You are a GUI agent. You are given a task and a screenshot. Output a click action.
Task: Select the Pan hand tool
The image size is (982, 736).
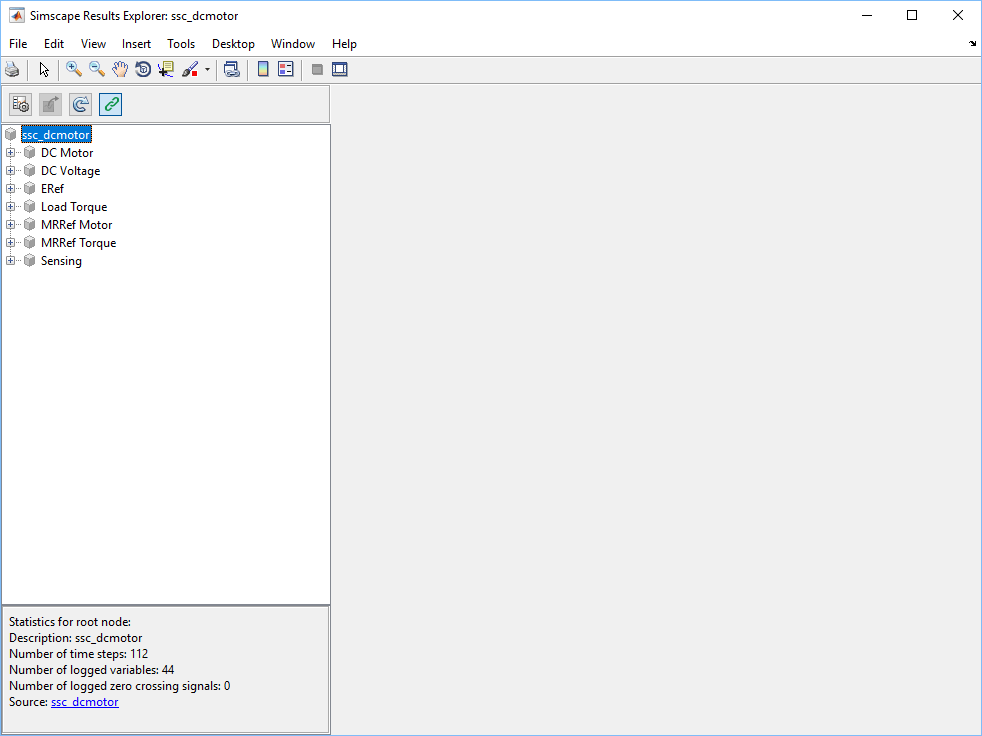[120, 70]
